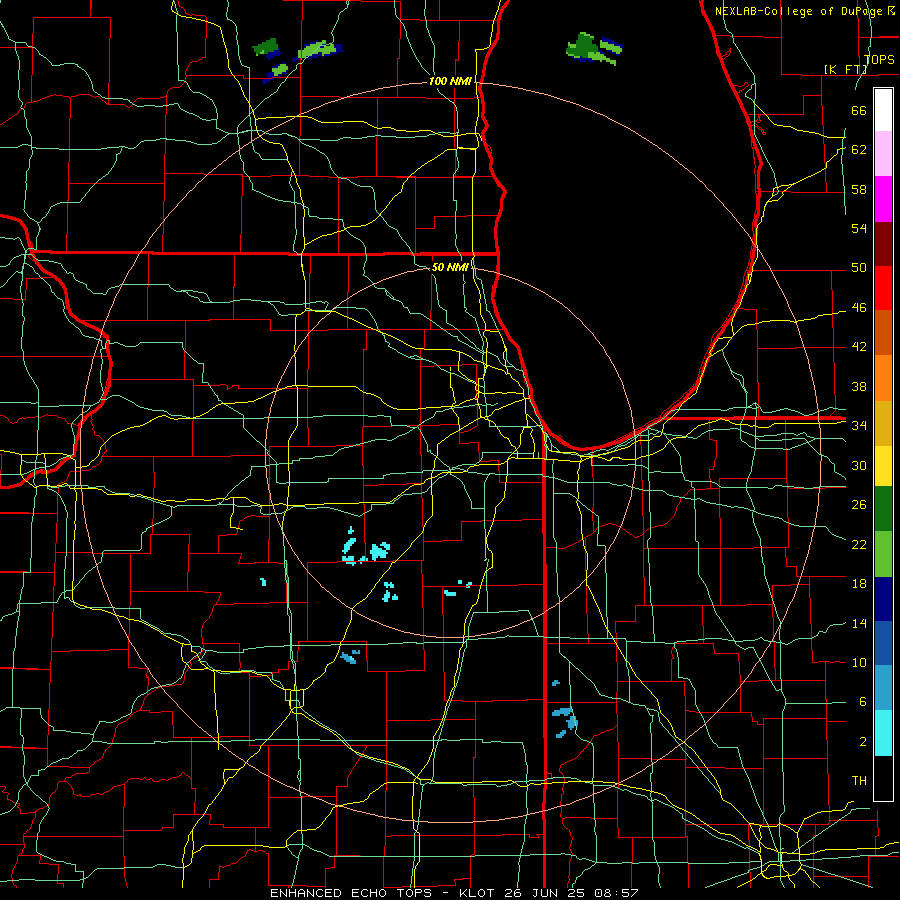Click the light pink swatch on the TOPS scale
Viewport: 900px width, 900px height.
[883, 154]
